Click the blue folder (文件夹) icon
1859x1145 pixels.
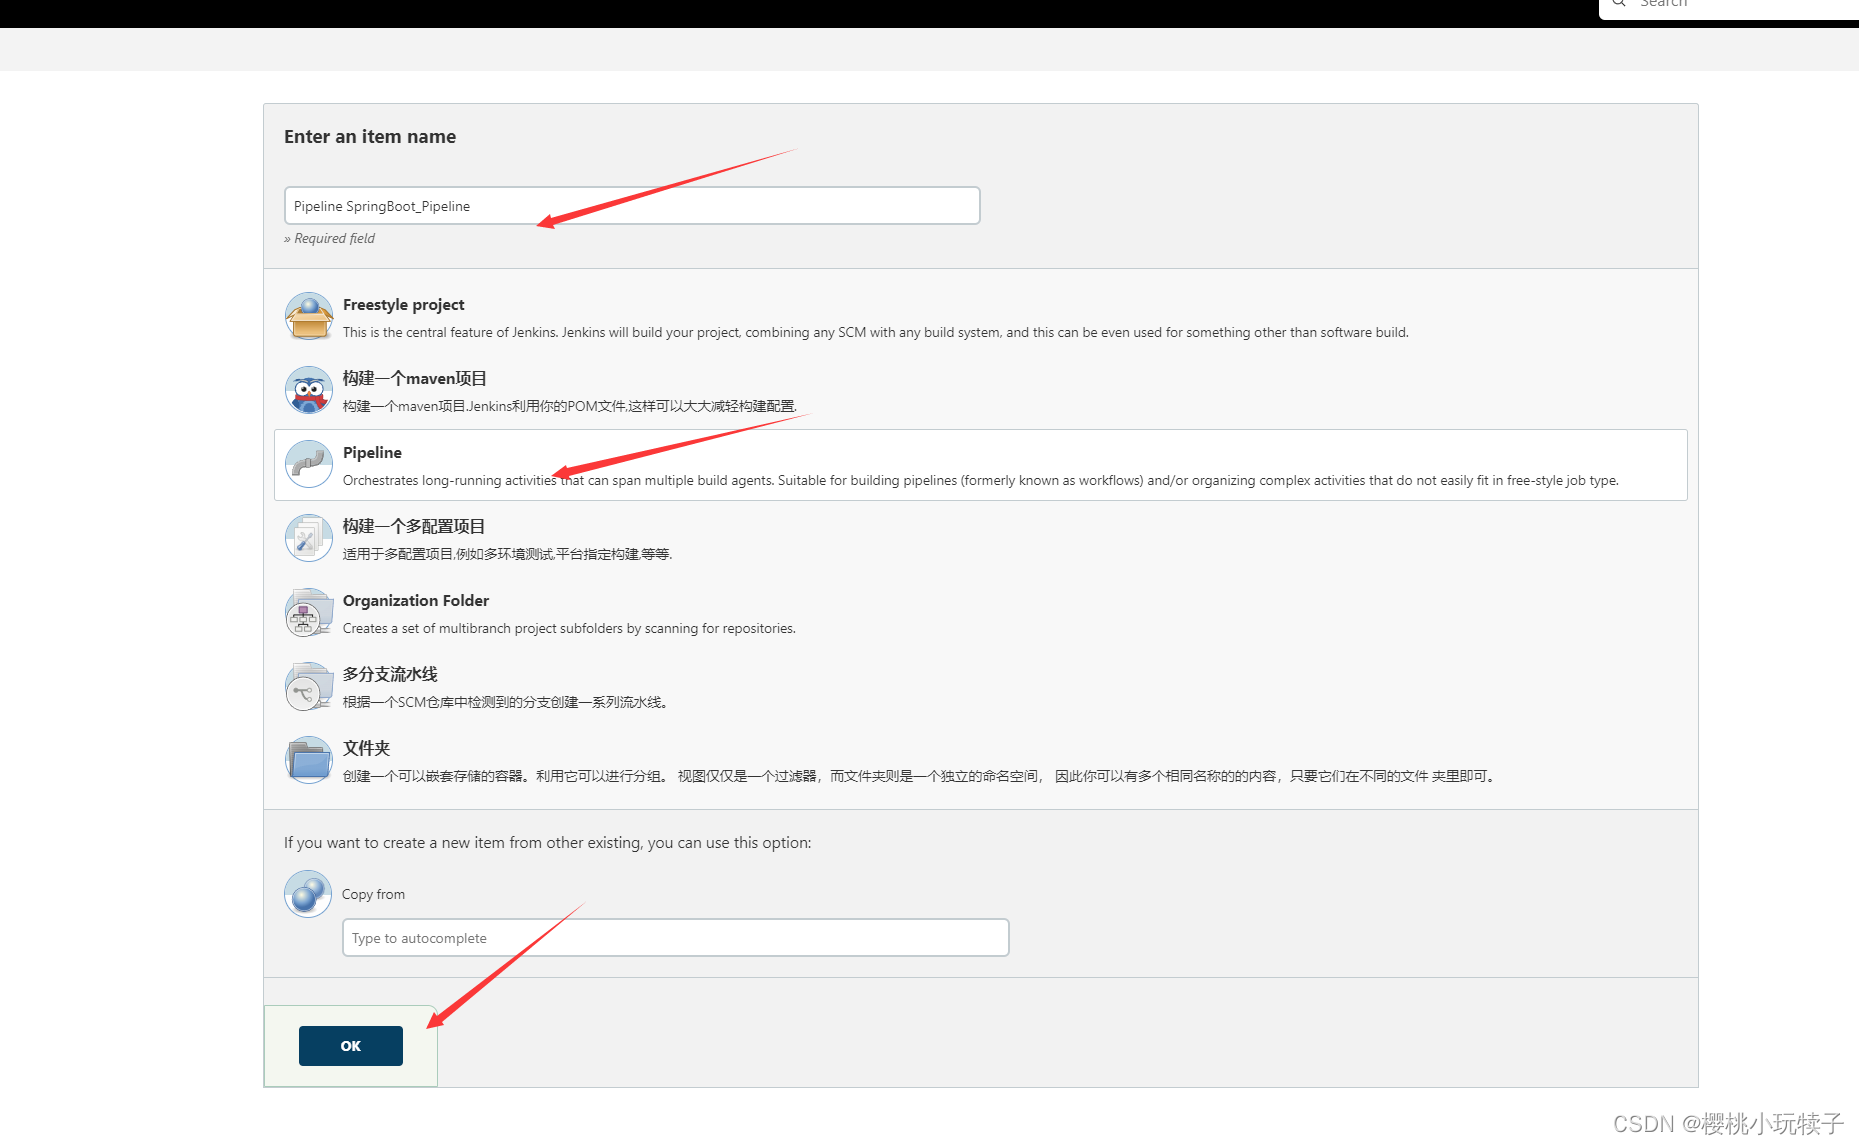click(309, 760)
